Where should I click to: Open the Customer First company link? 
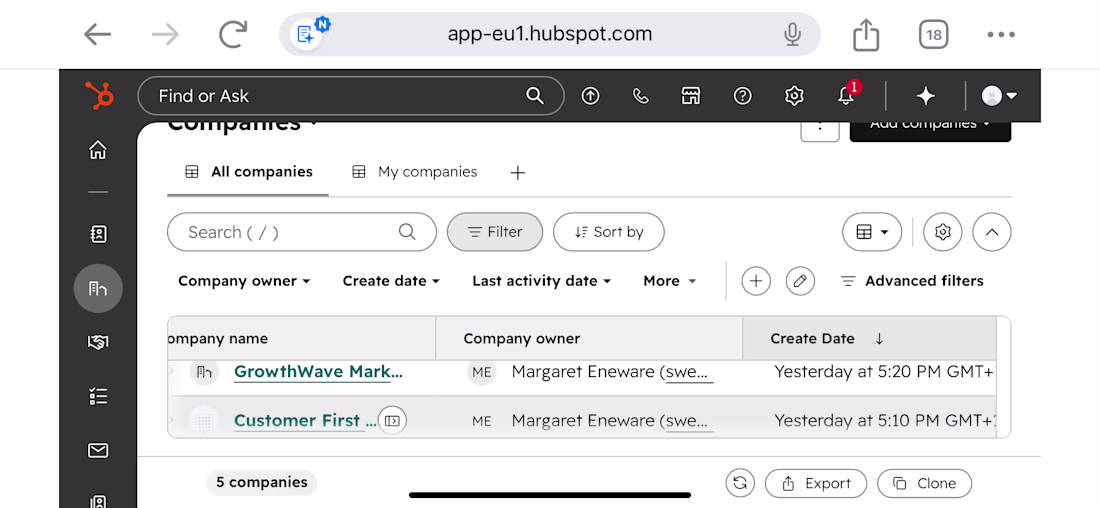click(x=307, y=420)
